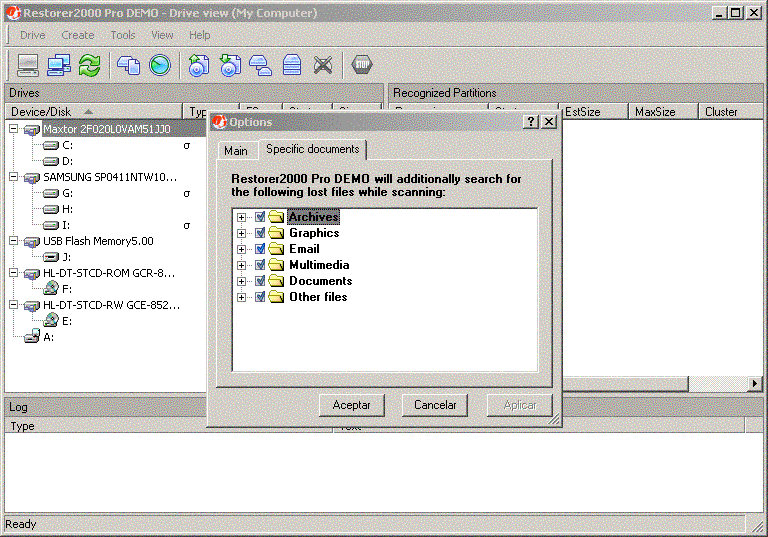Click the stacked virtual volume toolbar icon
Screen dimensions: 768x537
click(x=292, y=65)
